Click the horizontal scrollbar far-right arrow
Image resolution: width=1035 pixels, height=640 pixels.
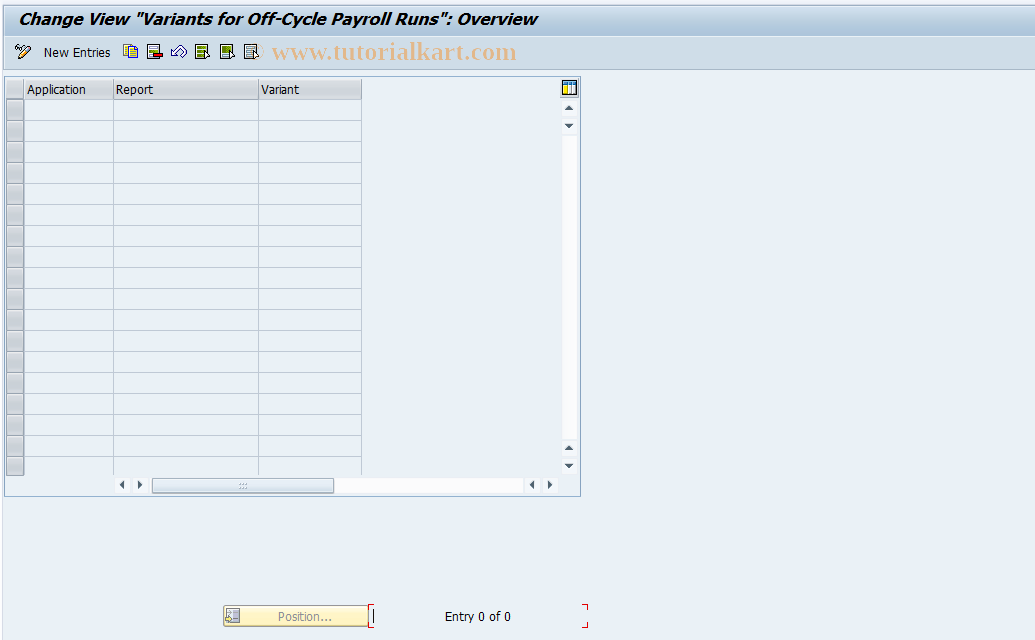click(x=550, y=485)
